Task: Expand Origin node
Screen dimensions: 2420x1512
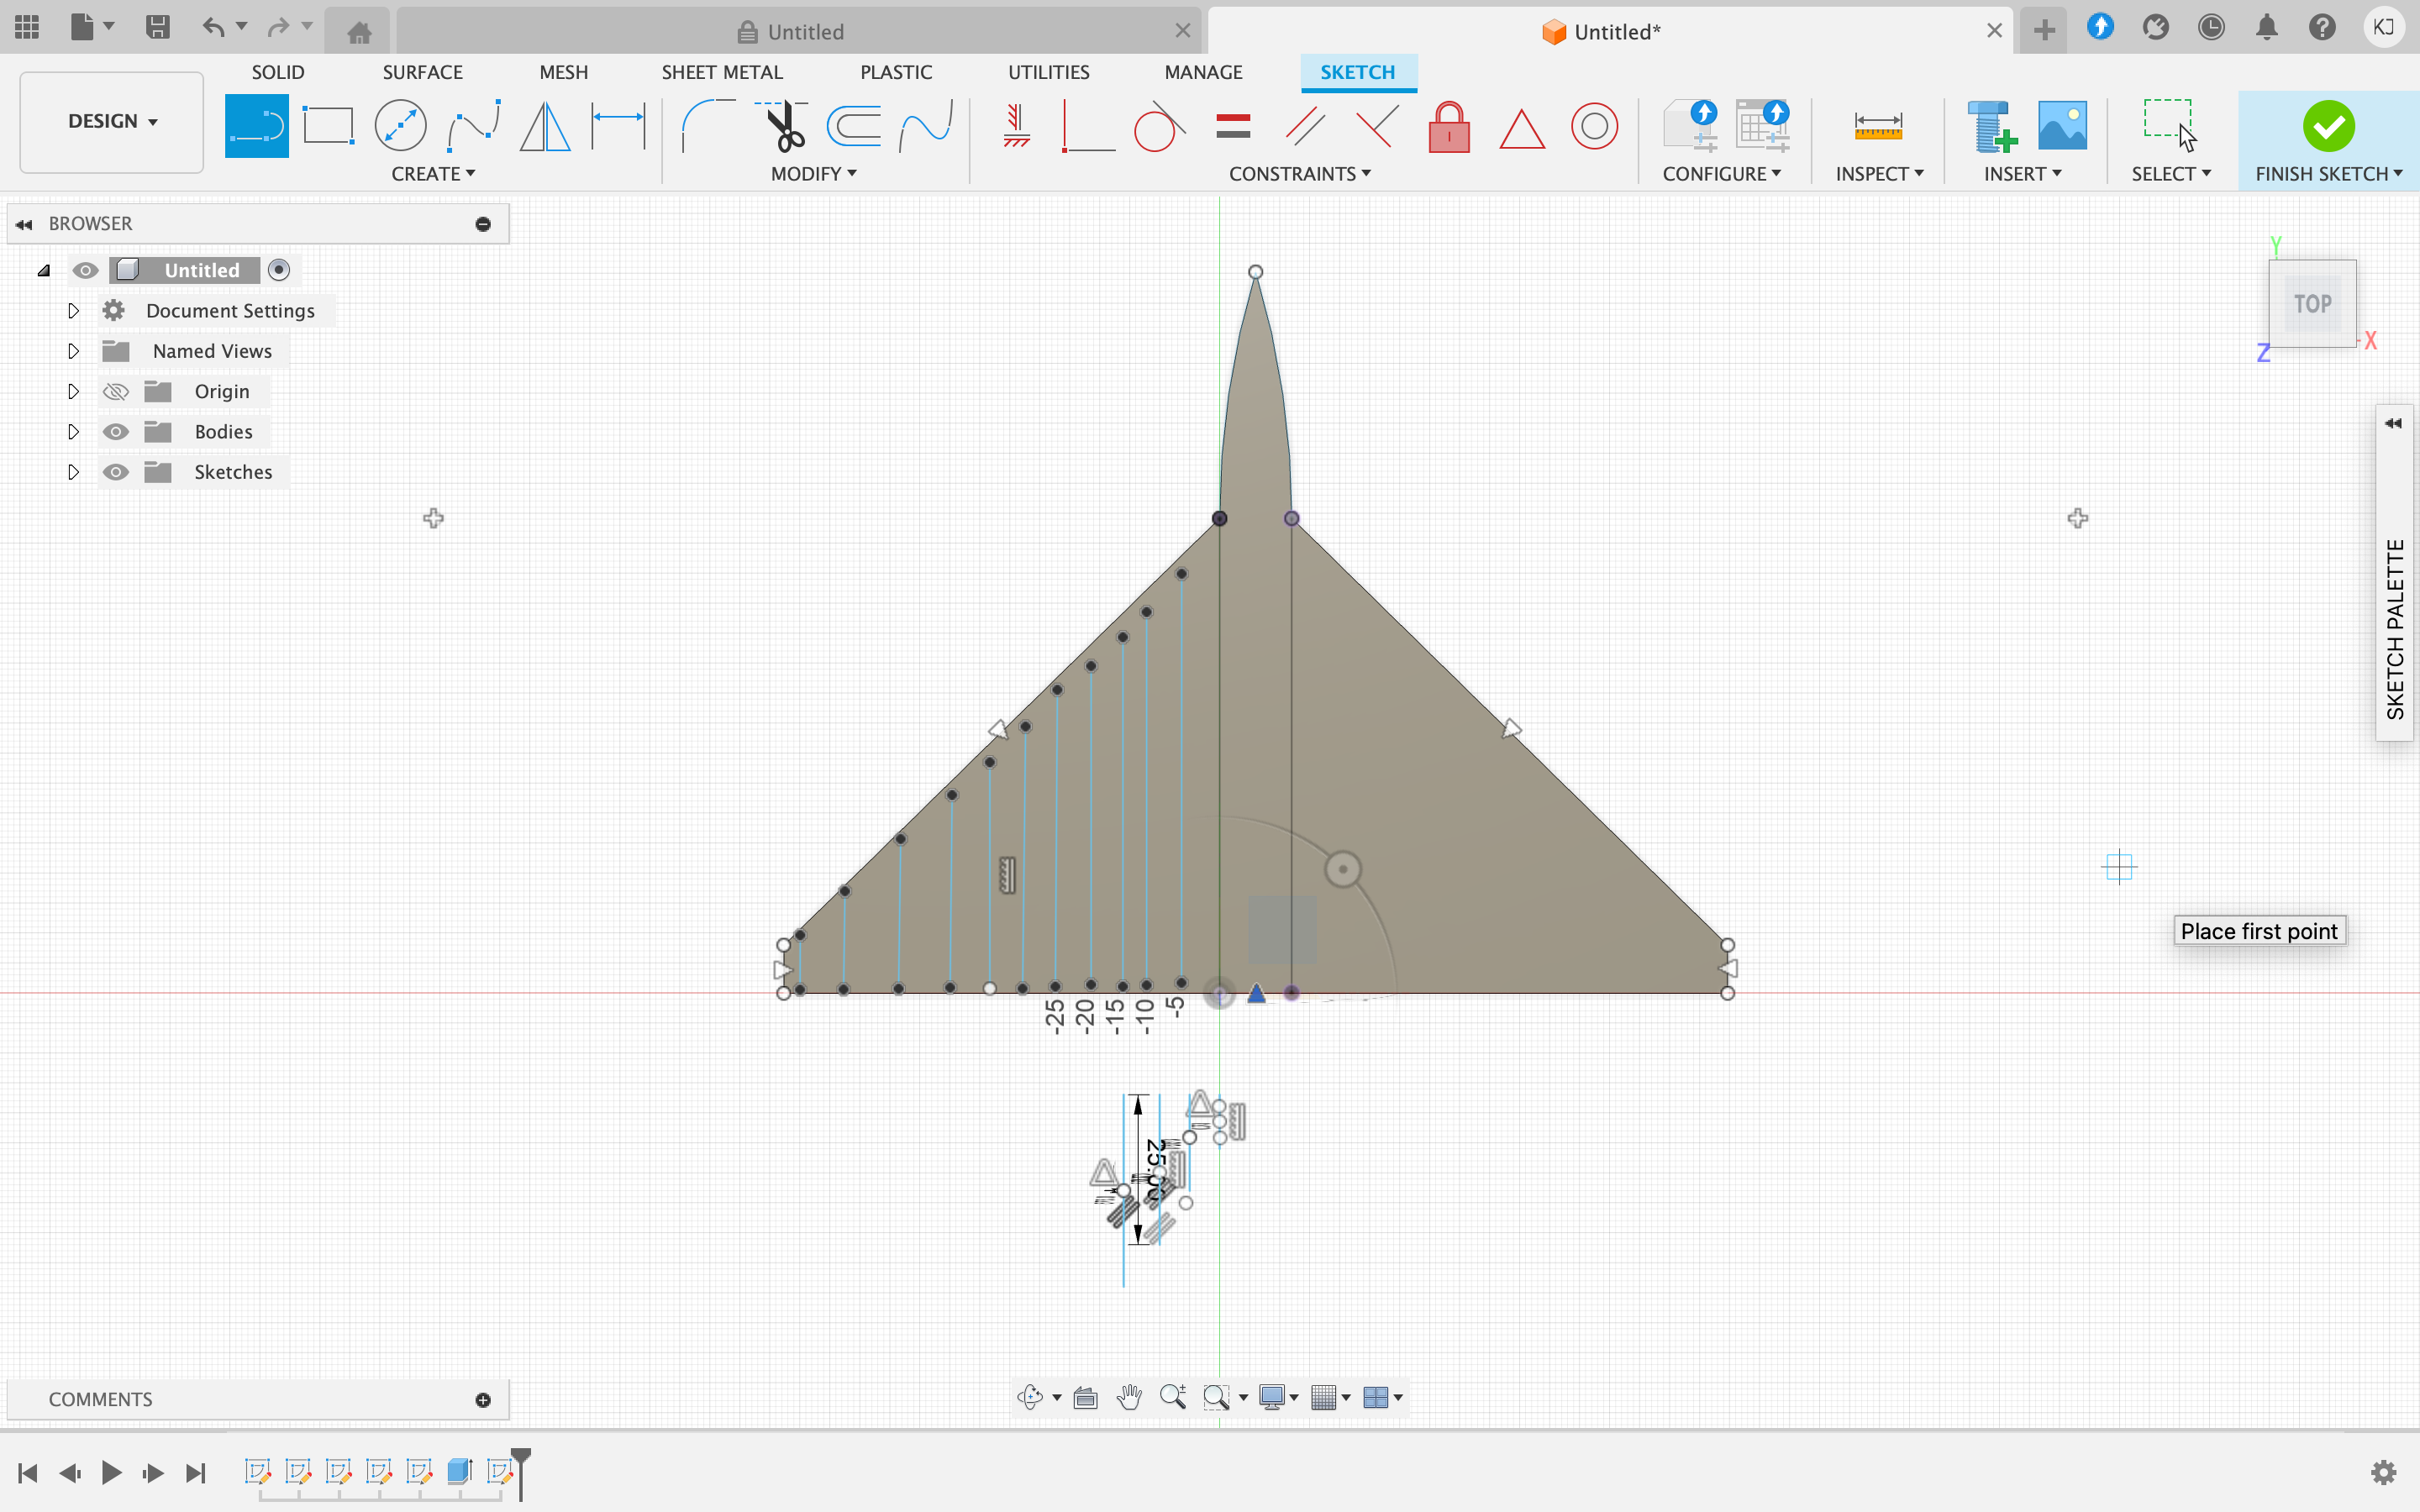Action: point(73,391)
